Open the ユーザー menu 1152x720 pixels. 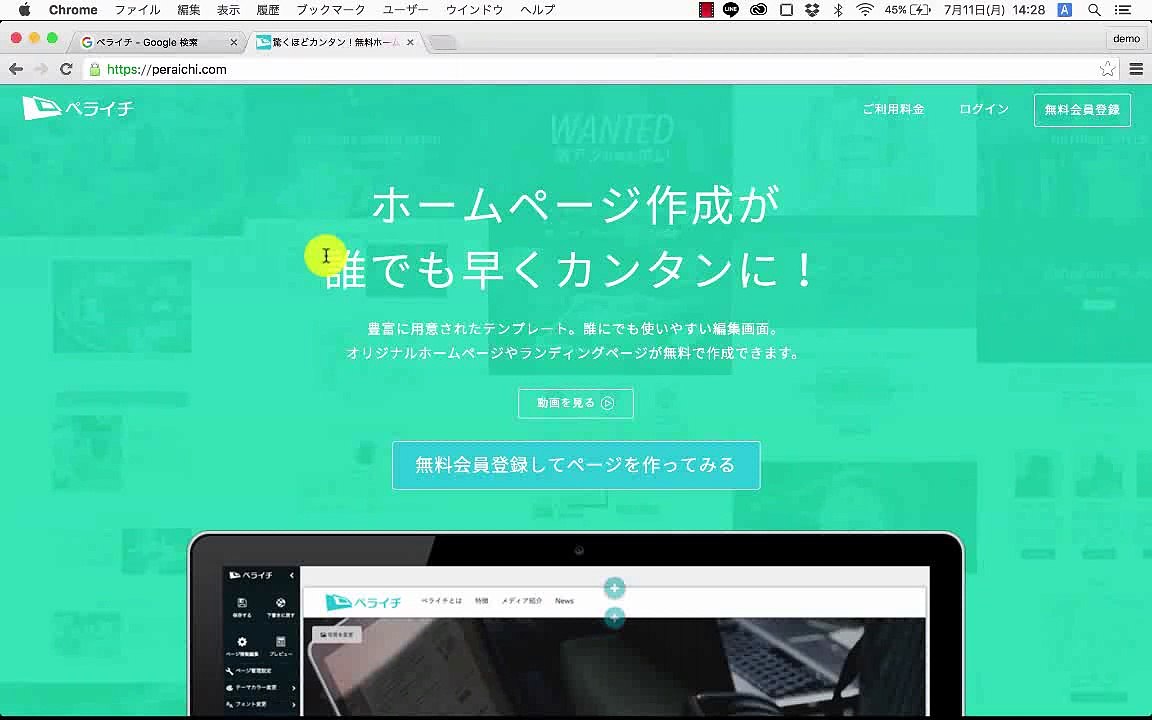point(406,10)
